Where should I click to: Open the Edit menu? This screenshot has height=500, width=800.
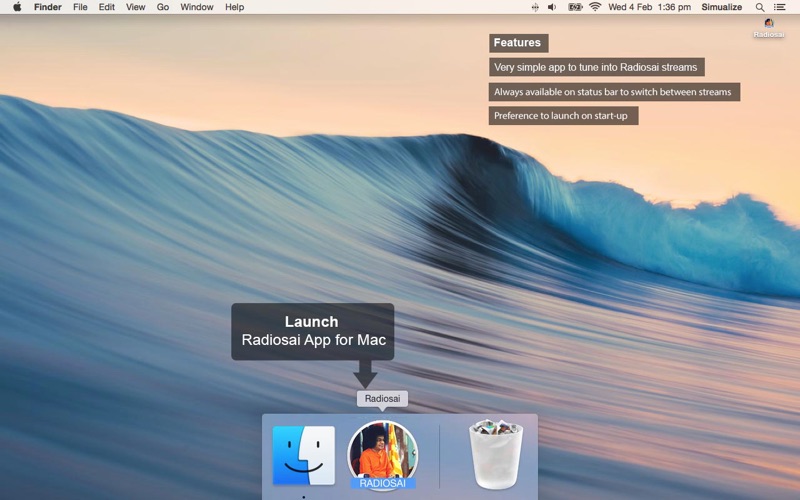point(106,7)
